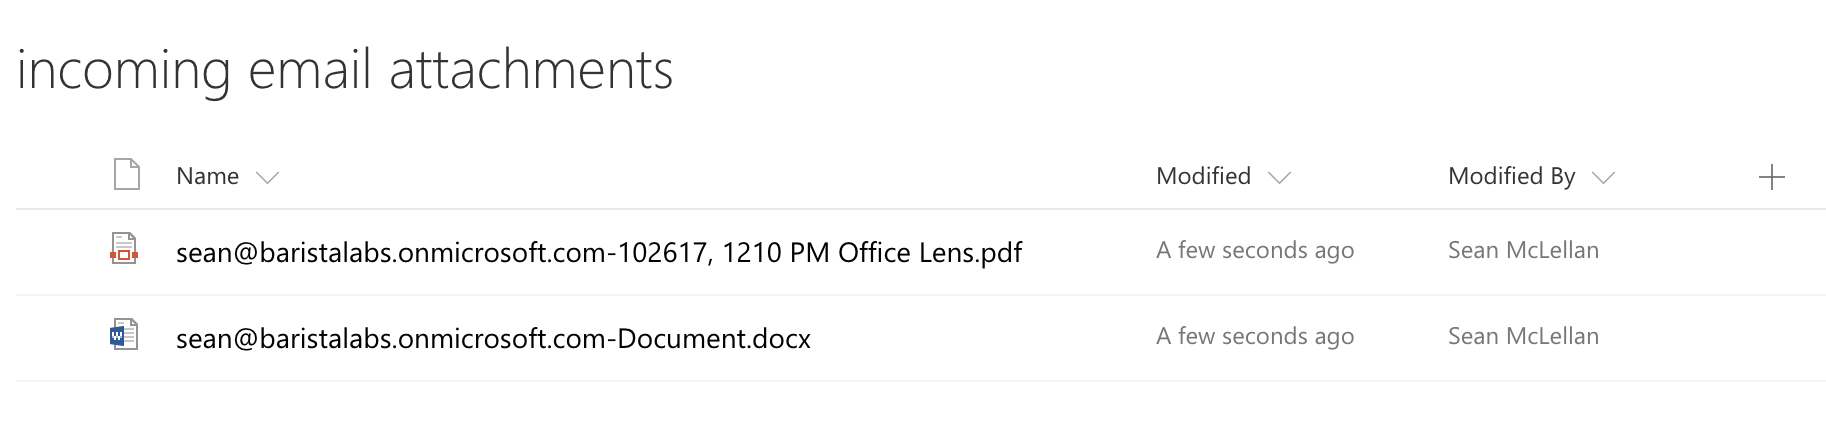Click the Word icon for Document.docx
Screen dimensions: 1826x424
(x=124, y=335)
